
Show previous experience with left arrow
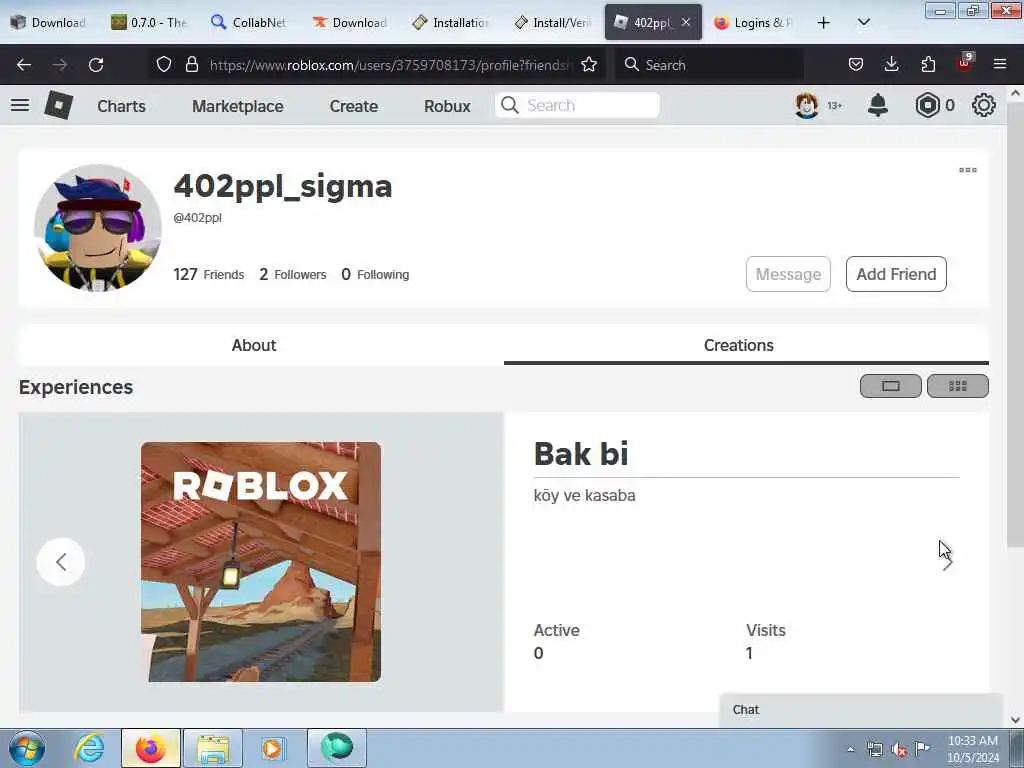[x=61, y=562]
